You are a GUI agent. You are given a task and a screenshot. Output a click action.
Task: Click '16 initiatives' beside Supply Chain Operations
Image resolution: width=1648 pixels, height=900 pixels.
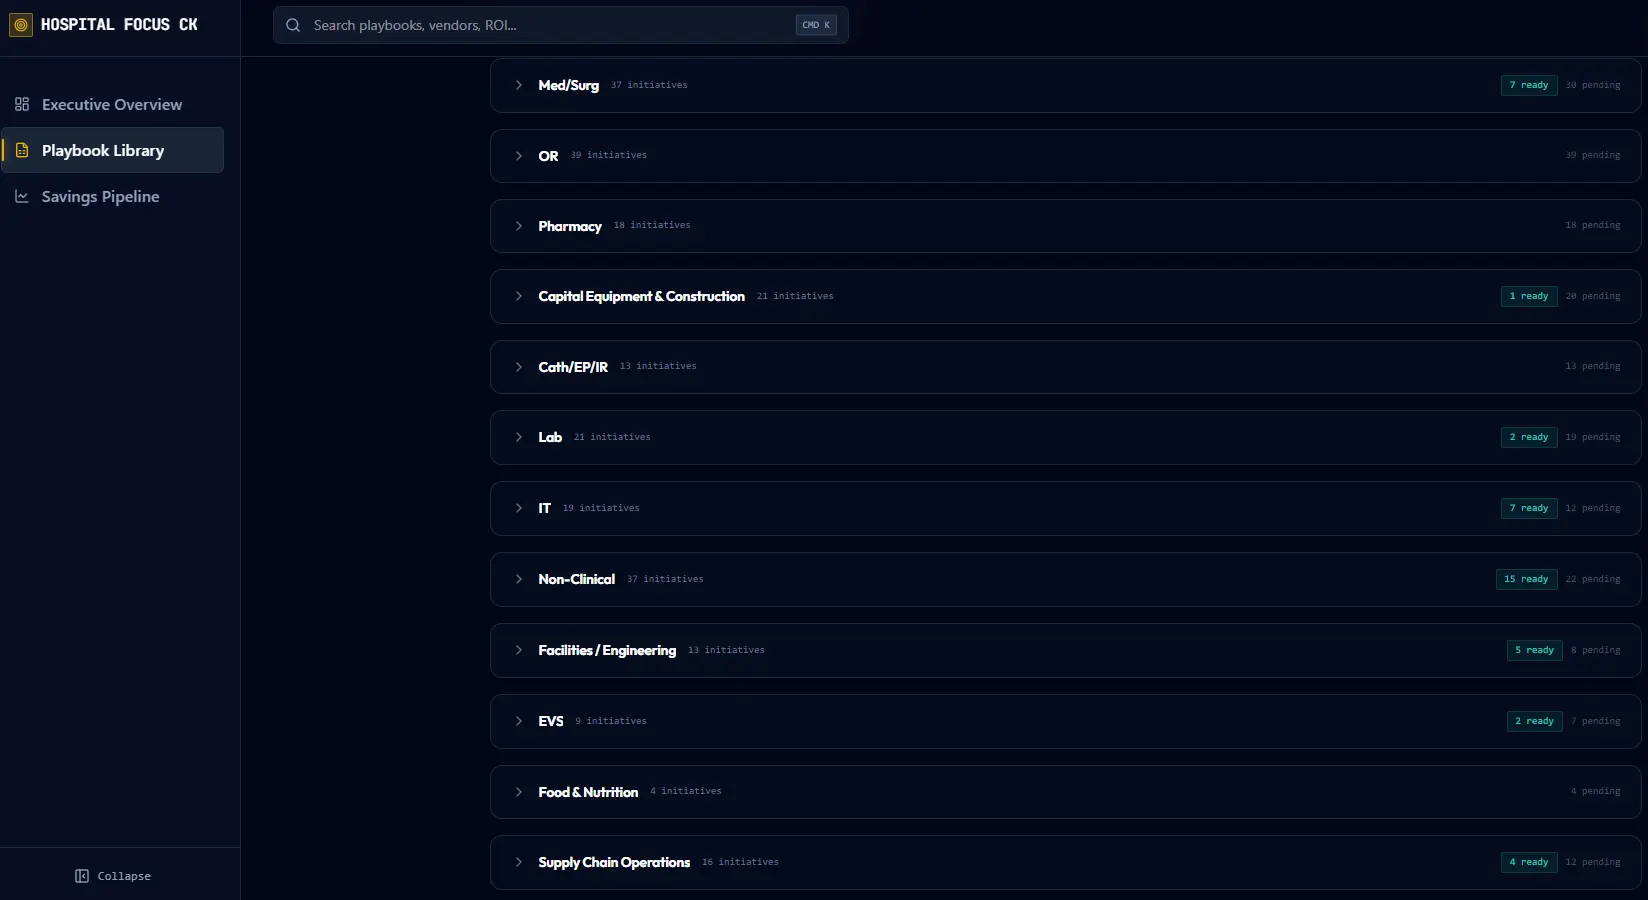tap(740, 862)
